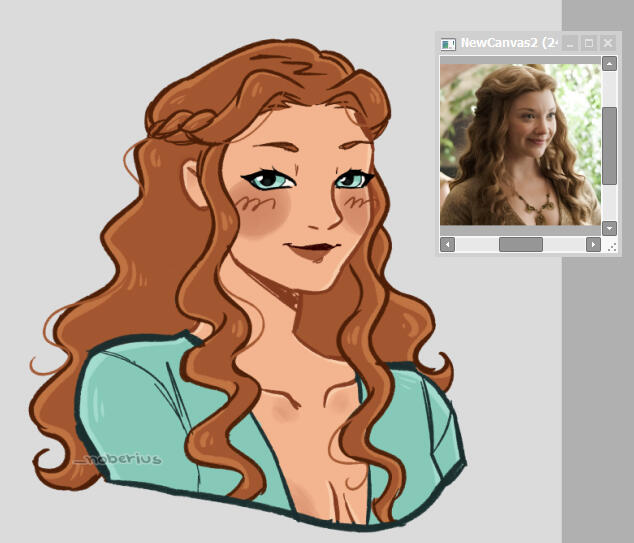The image size is (634, 543).
Task: Click the horizontal scrollbar thumb in NewCanvas2
Action: (x=520, y=244)
